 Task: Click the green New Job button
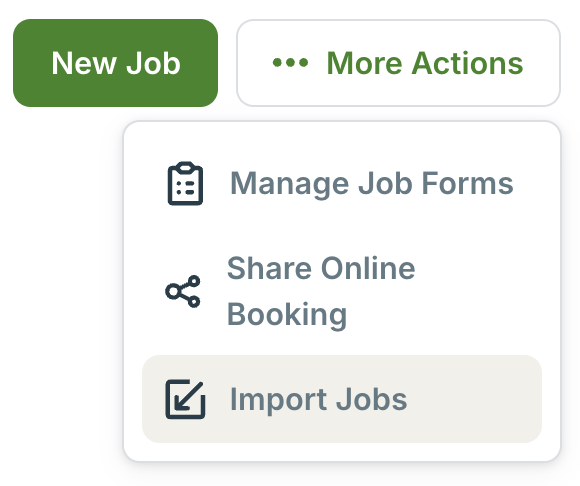click(x=115, y=63)
